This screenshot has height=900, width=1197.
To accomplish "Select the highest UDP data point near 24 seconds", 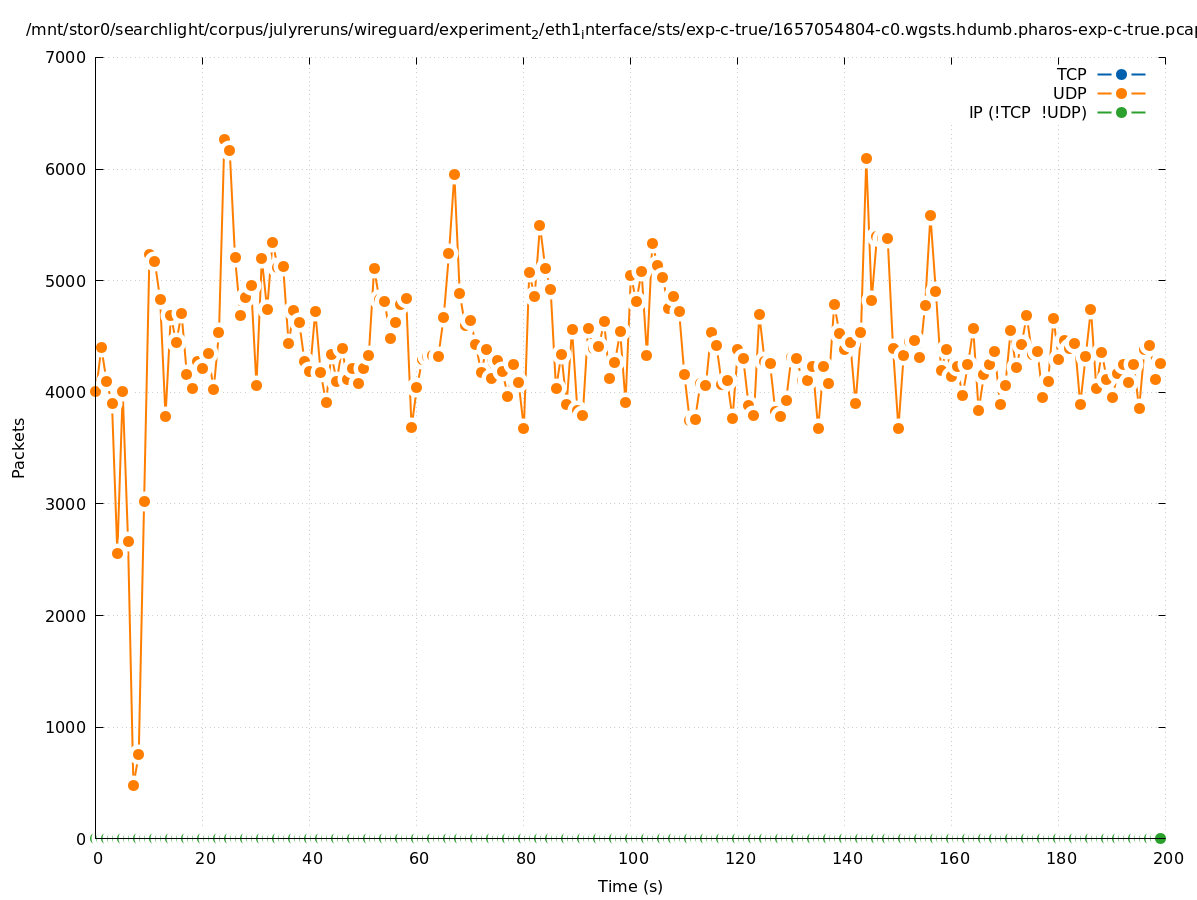I will (224, 140).
